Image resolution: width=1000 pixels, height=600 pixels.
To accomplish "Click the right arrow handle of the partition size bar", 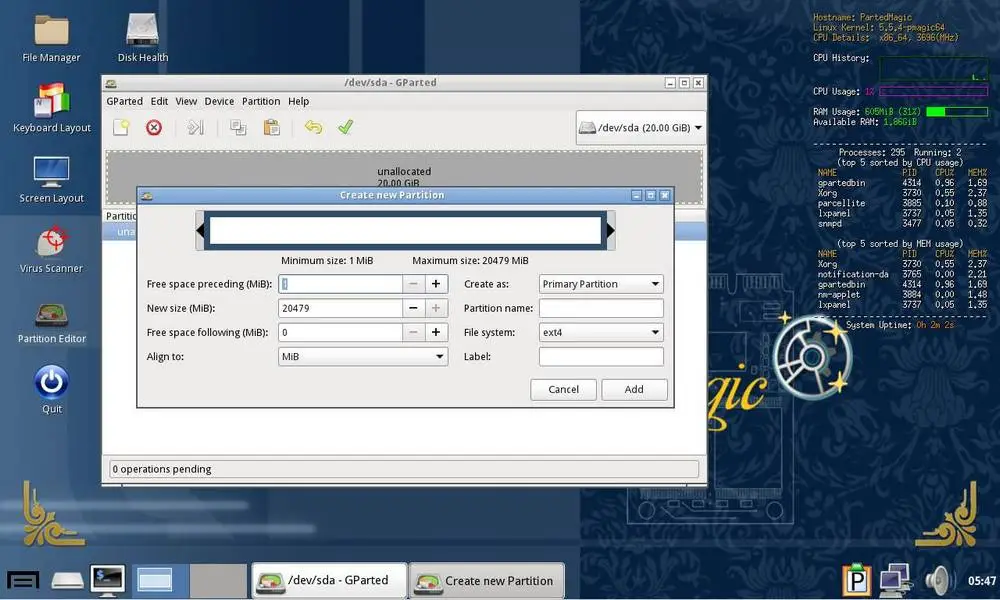I will pyautogui.click(x=610, y=230).
